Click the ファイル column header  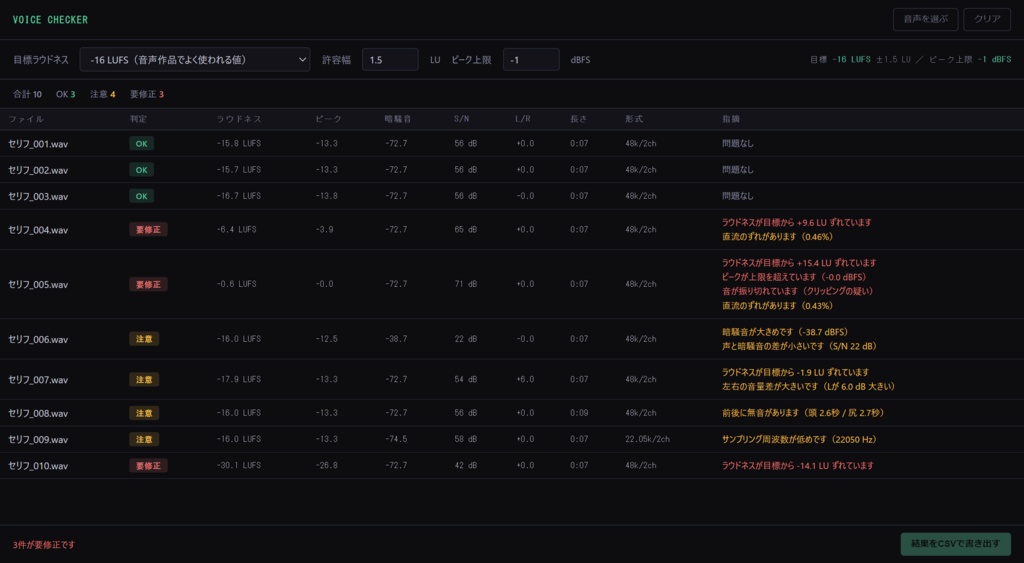coord(26,119)
